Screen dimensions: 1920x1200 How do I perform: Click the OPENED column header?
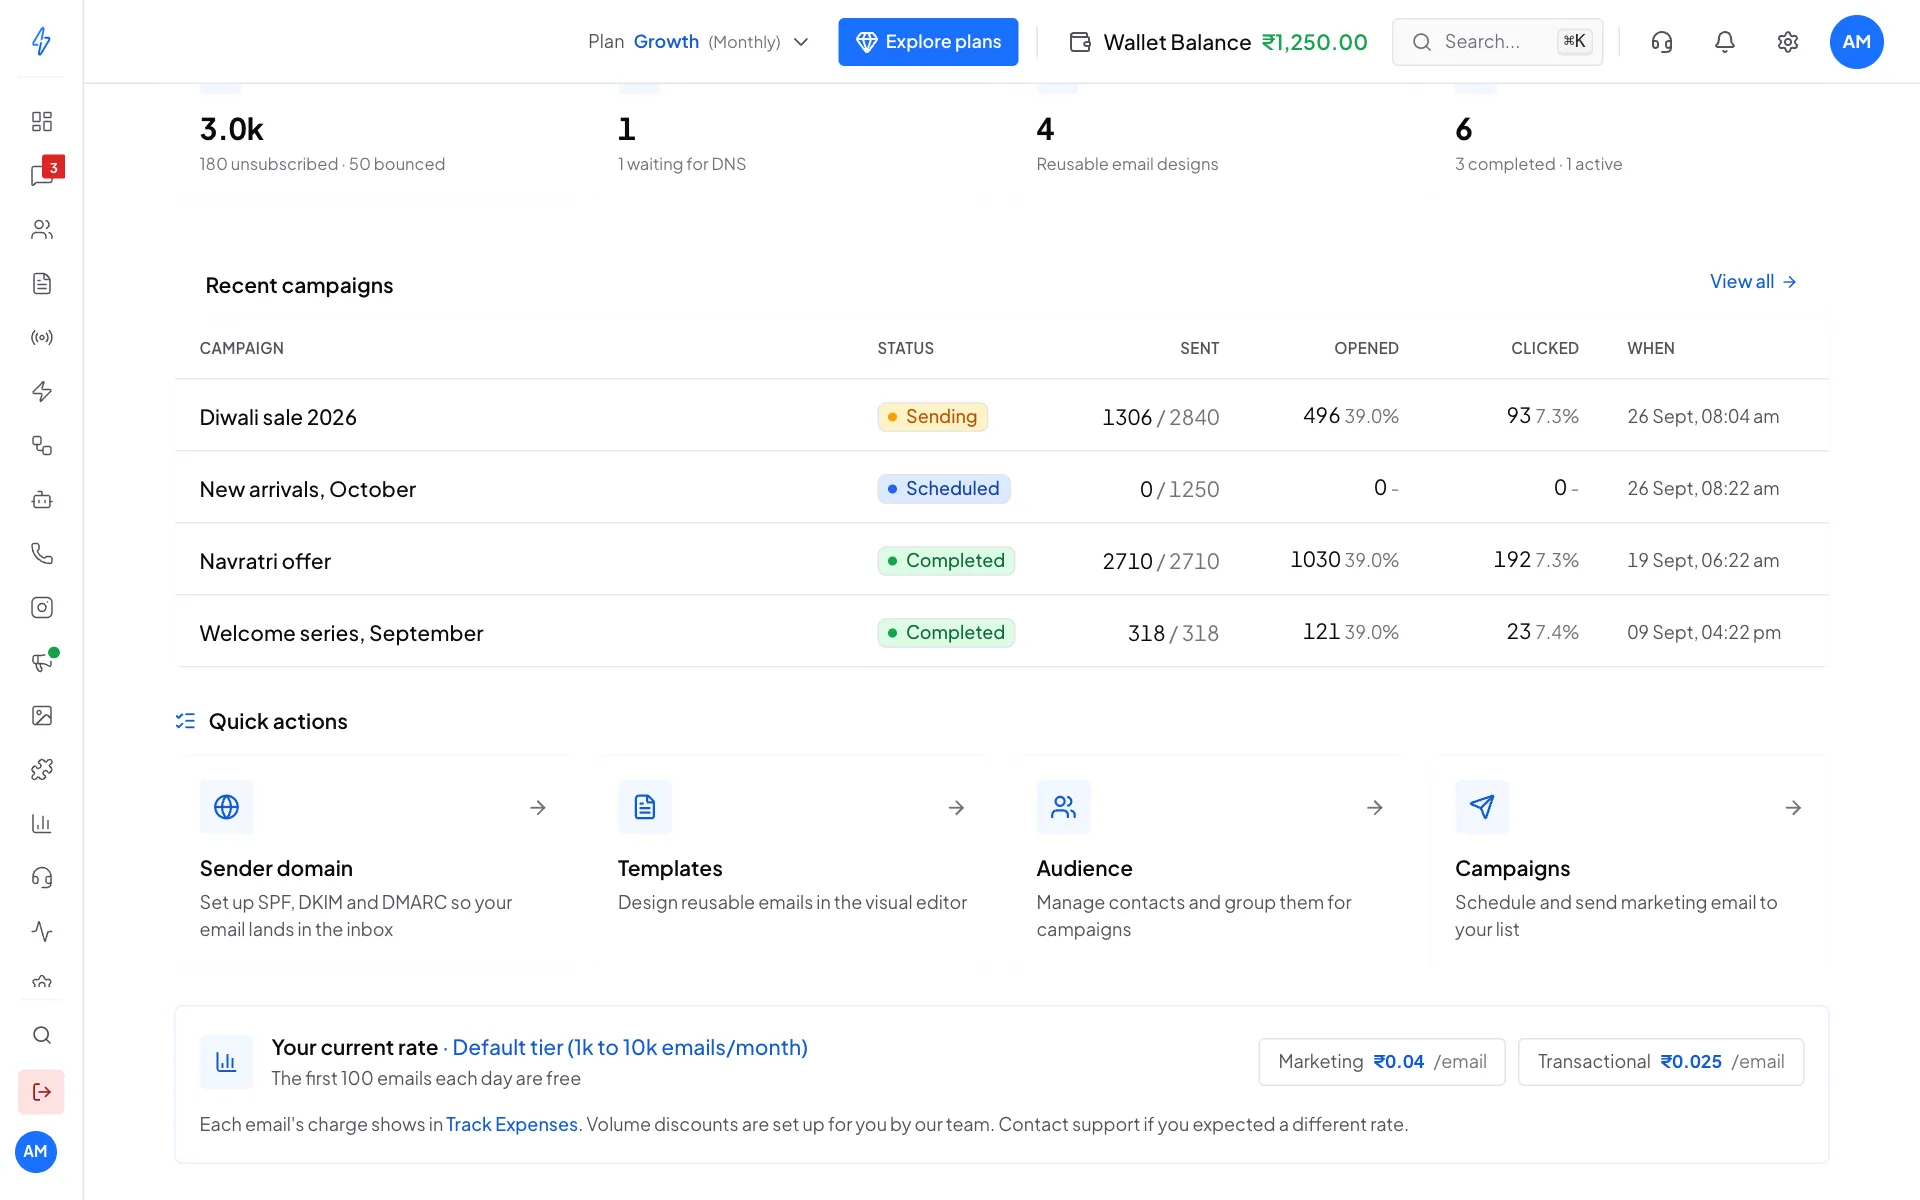1366,348
